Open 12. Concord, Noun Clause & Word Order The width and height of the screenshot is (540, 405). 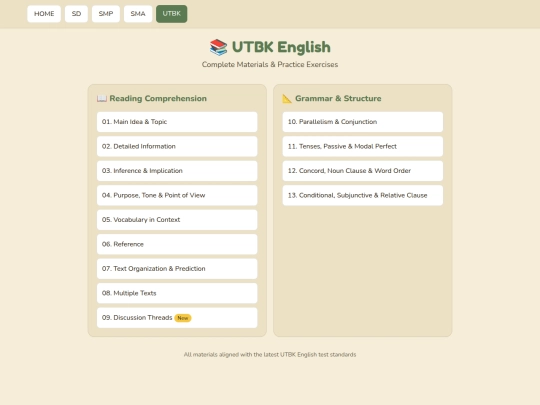(363, 171)
